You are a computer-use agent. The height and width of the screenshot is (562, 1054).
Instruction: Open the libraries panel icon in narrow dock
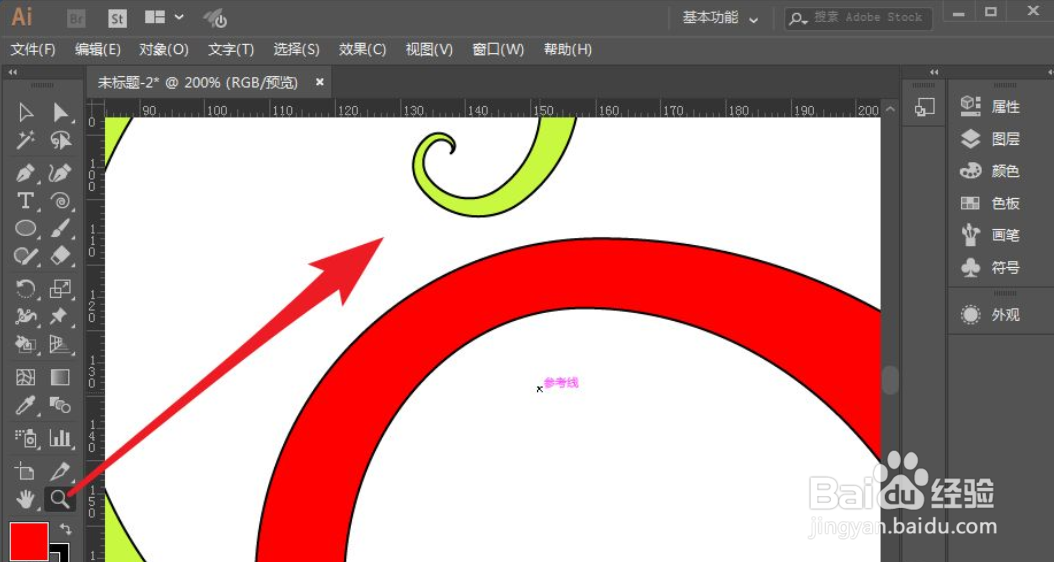tap(924, 106)
